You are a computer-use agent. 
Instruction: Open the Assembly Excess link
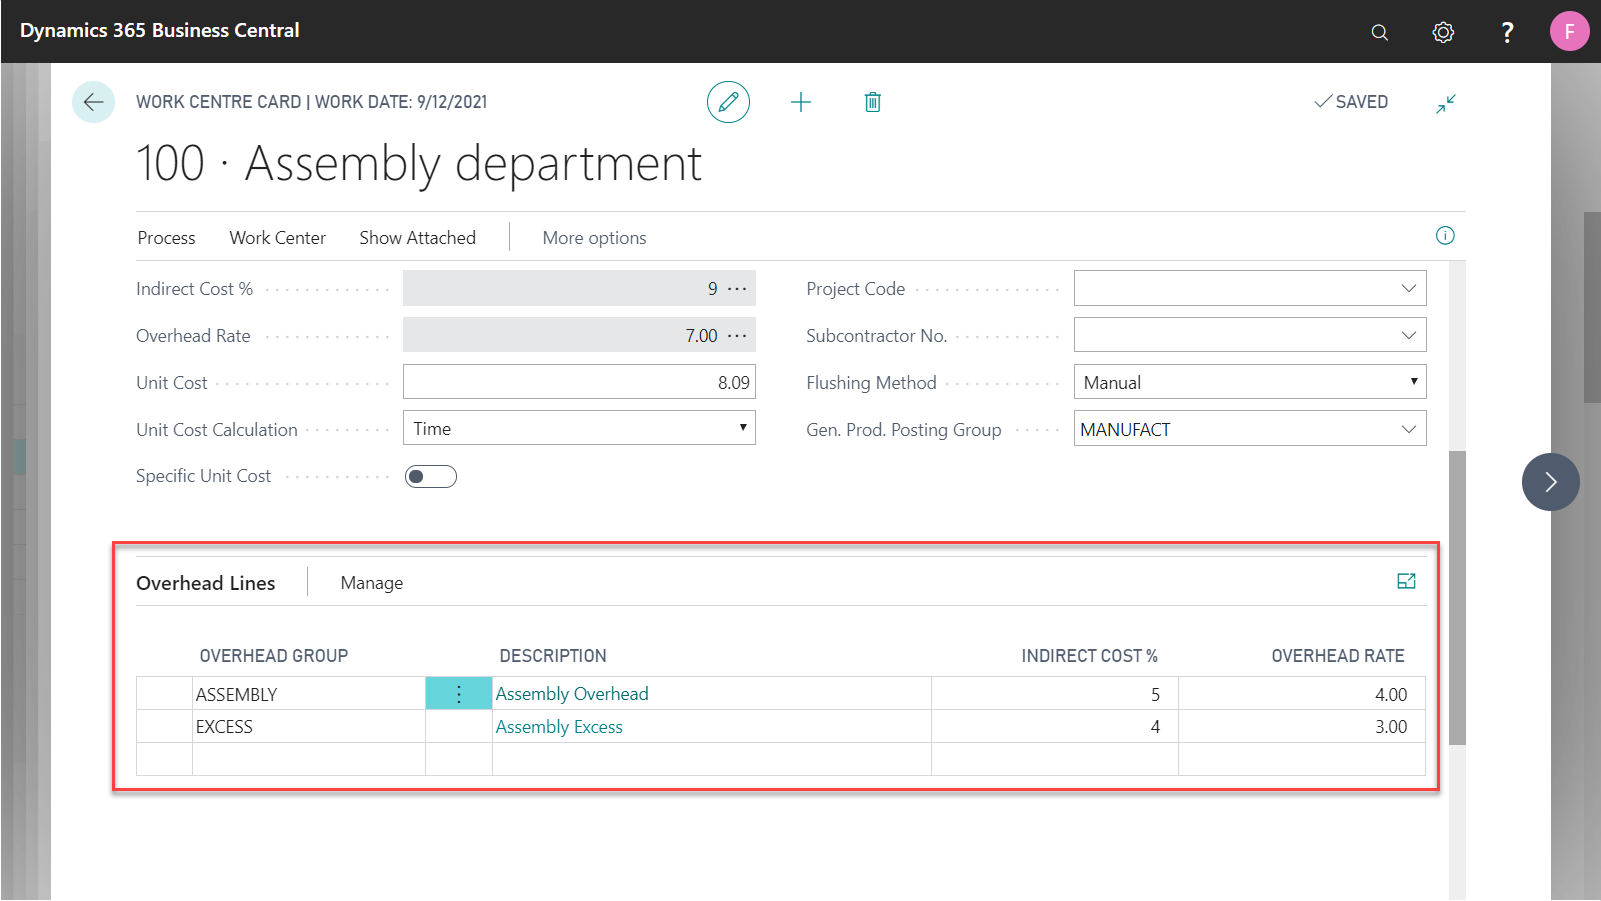click(x=559, y=727)
